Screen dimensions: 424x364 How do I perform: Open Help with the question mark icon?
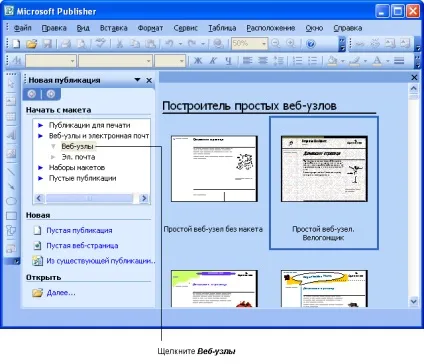[311, 44]
